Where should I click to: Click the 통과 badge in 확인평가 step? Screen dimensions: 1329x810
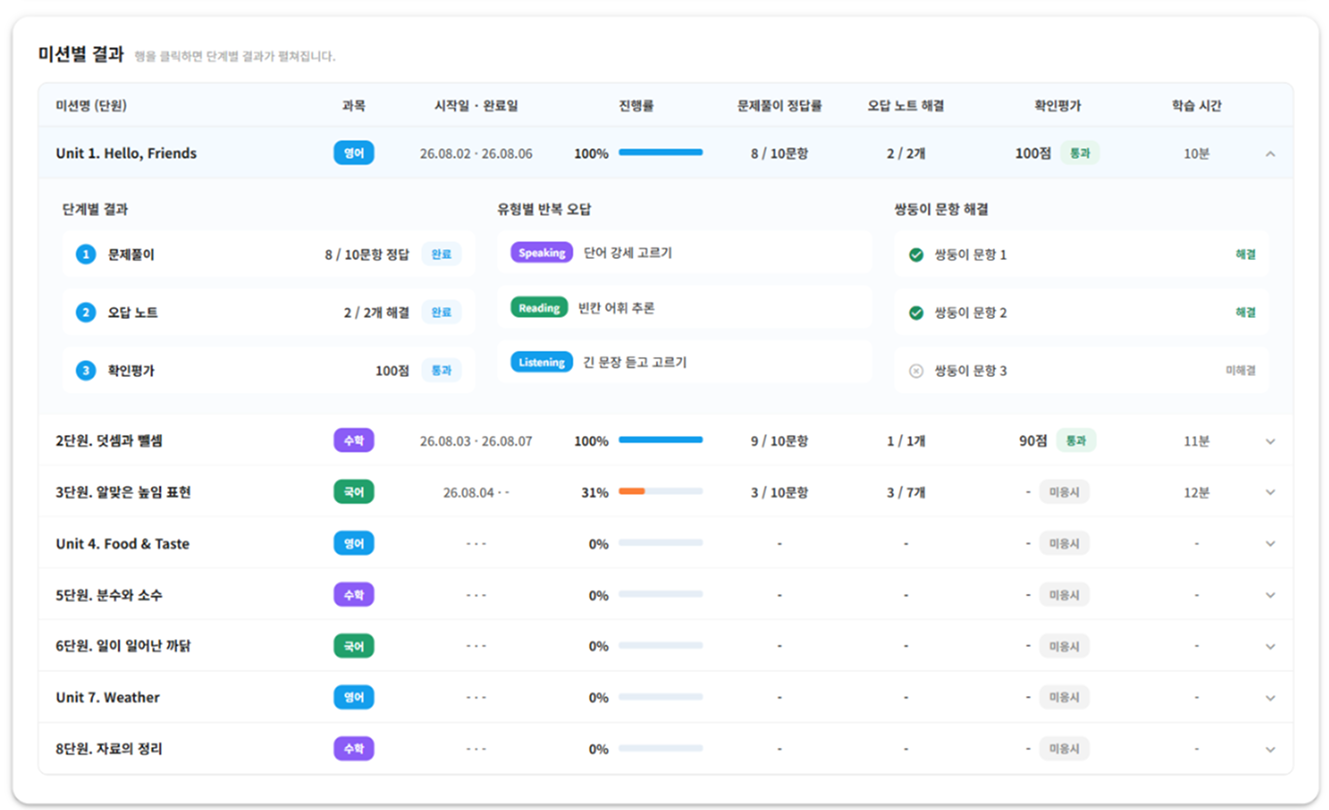441,370
